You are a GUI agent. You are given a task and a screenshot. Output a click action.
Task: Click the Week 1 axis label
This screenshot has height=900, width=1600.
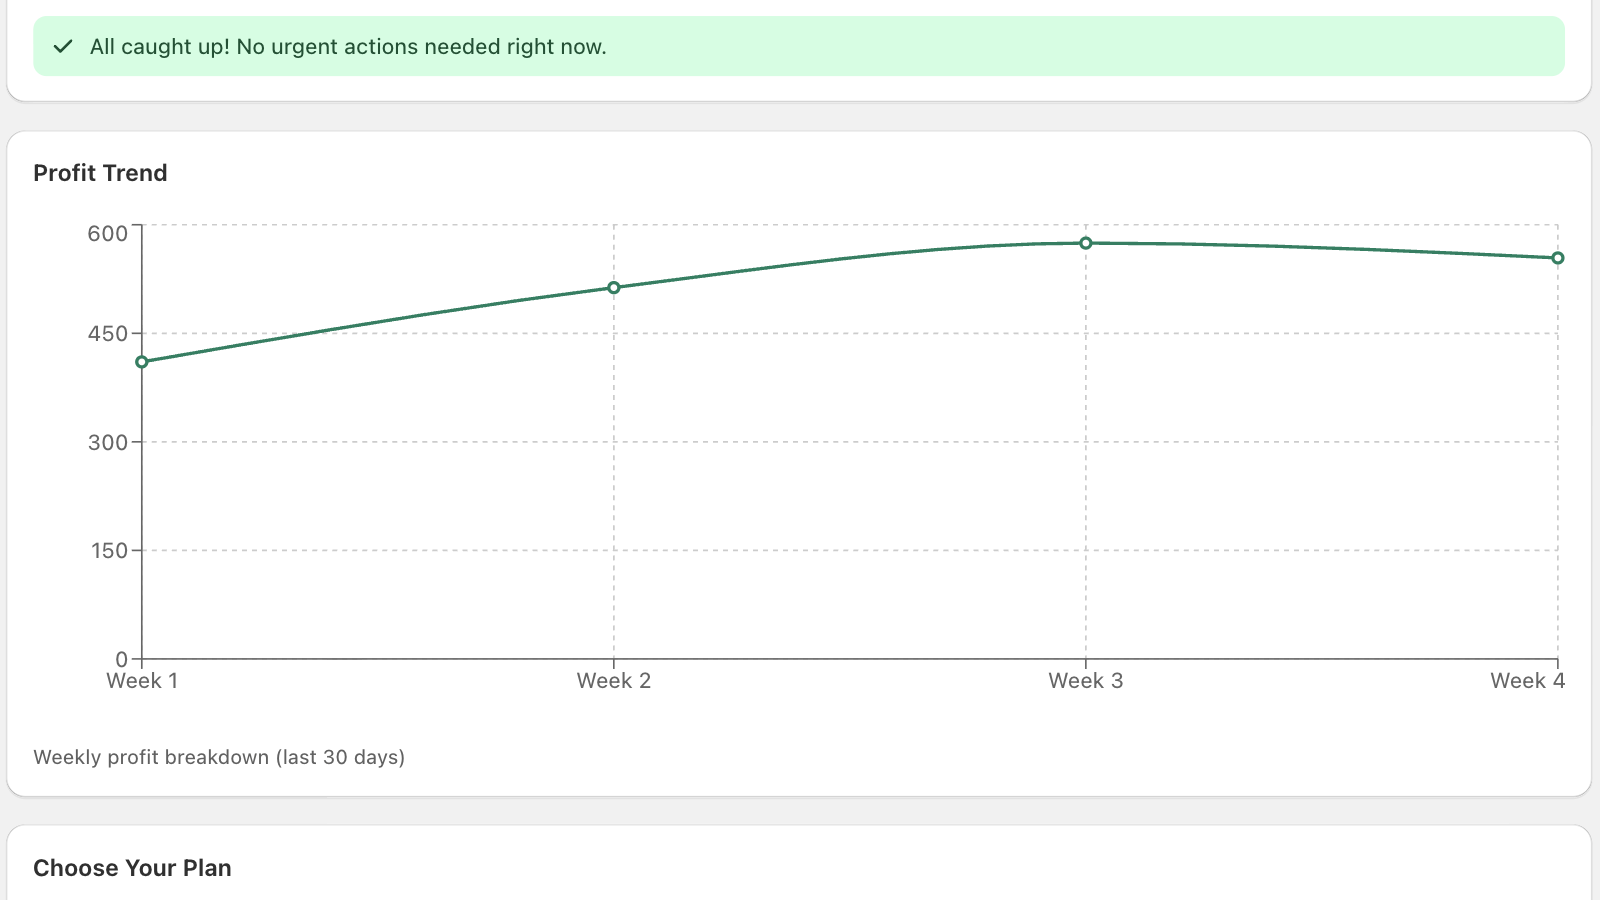pyautogui.click(x=142, y=680)
